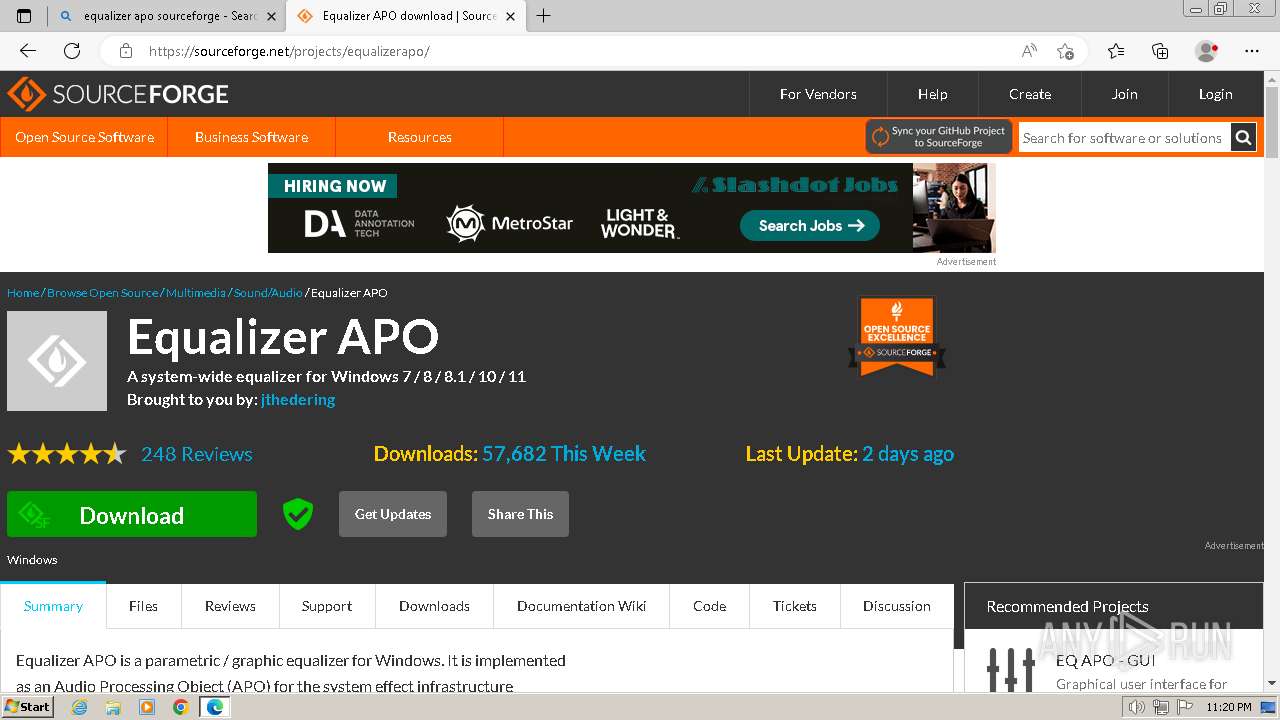Click the network icon in system tray
This screenshot has height=720, width=1280.
pos(1160,707)
